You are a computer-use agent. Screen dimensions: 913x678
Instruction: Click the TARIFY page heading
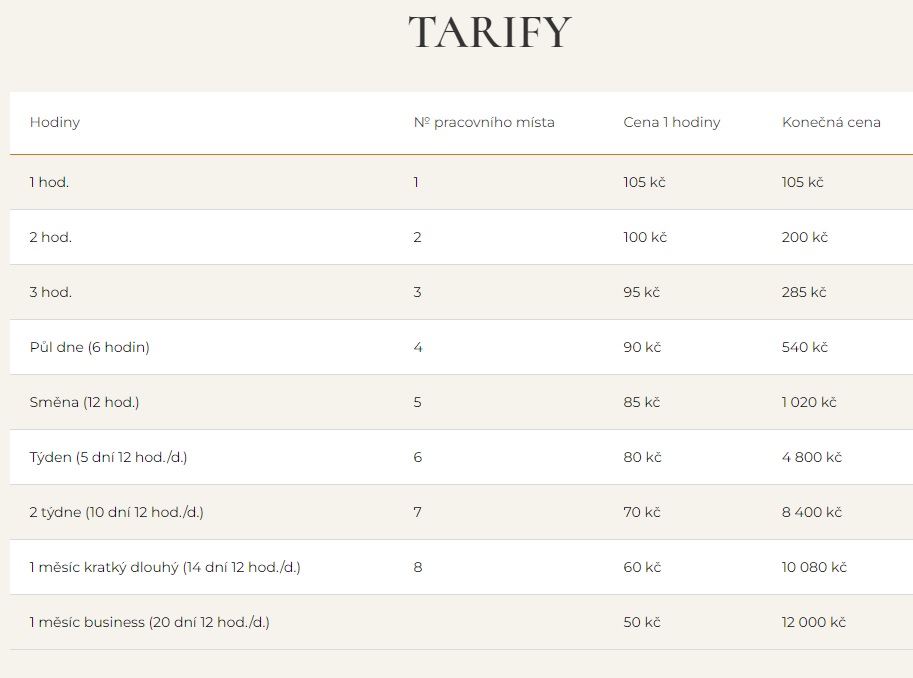click(x=490, y=32)
